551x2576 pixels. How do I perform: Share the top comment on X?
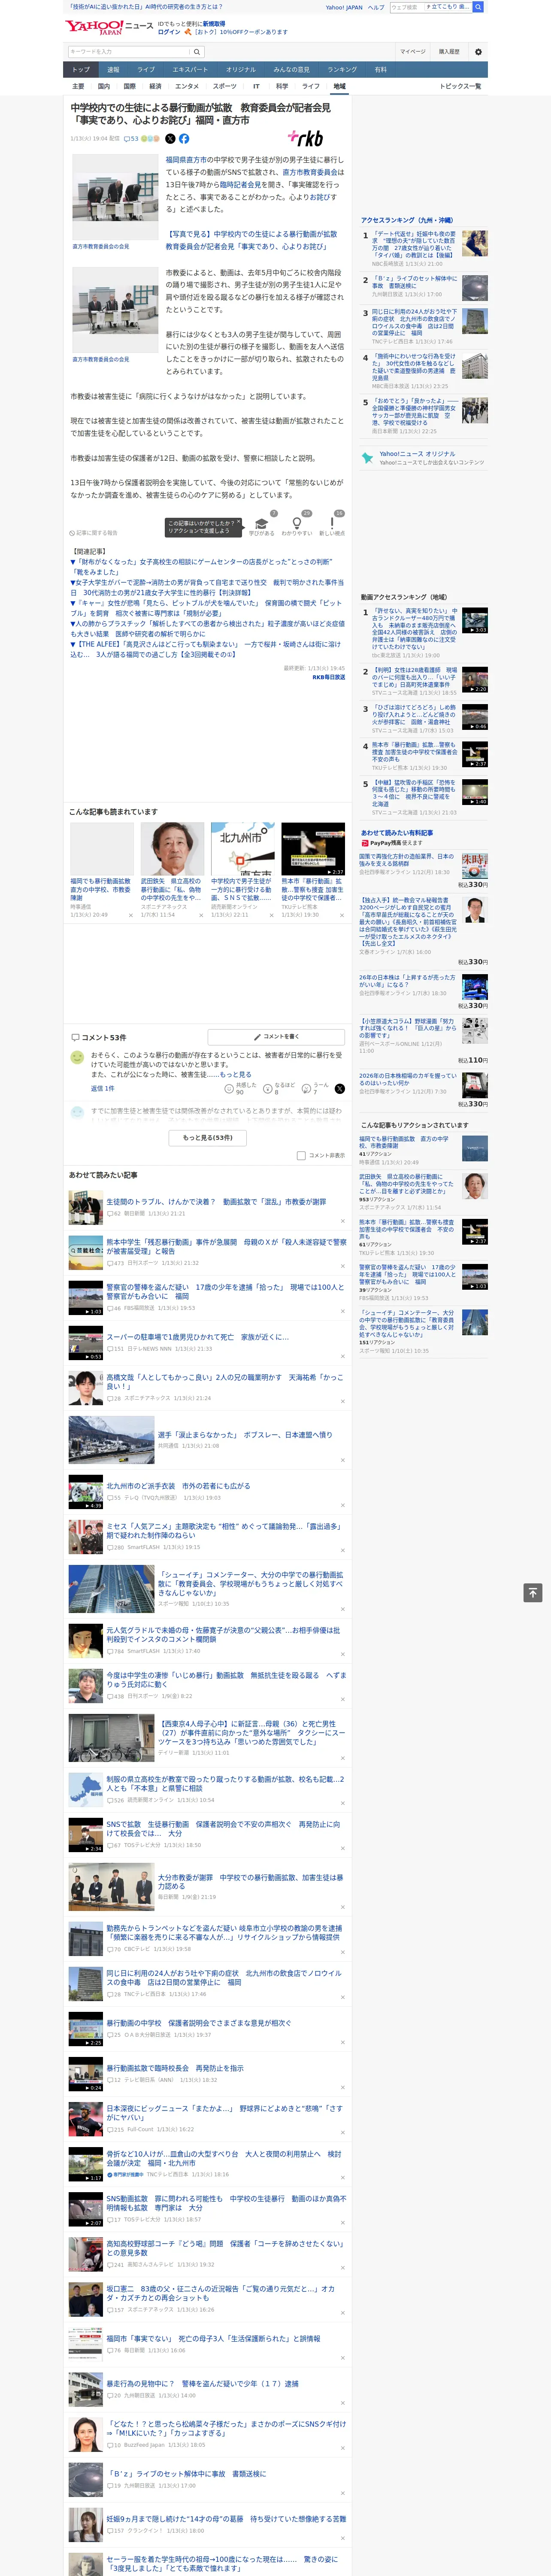click(x=339, y=1088)
